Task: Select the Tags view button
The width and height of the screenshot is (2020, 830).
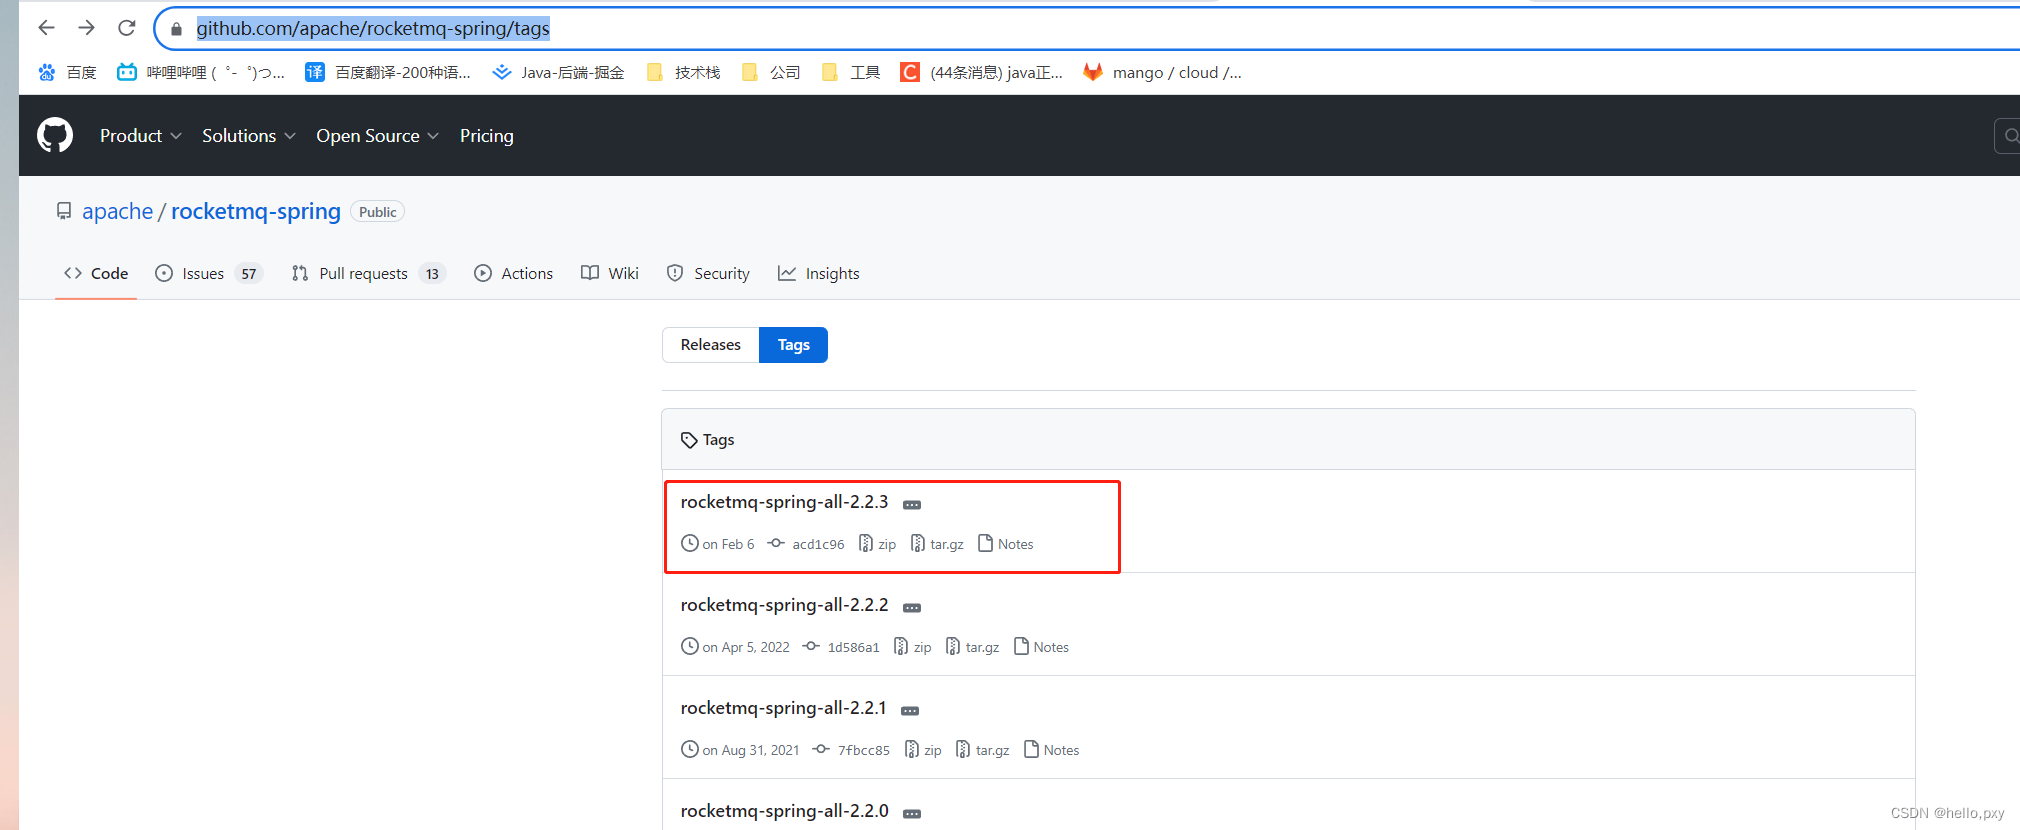Action: click(794, 345)
